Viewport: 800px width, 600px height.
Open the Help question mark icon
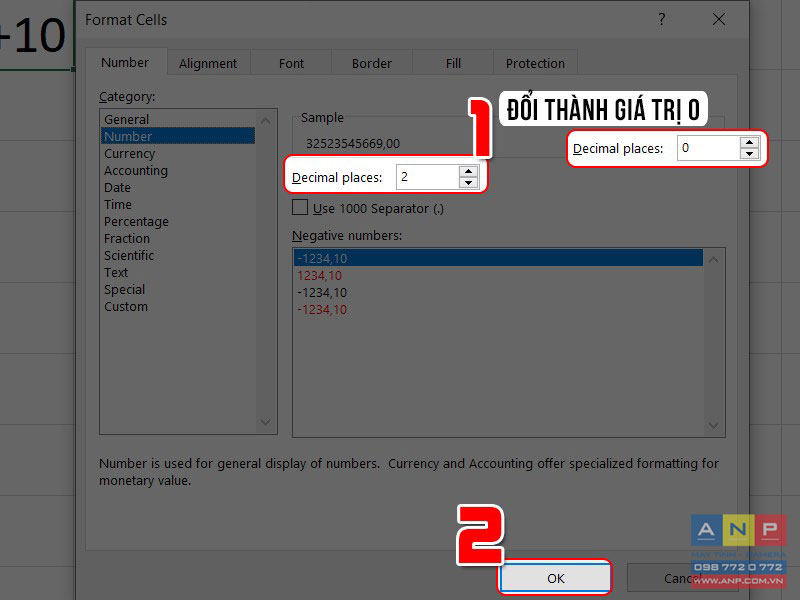click(661, 19)
